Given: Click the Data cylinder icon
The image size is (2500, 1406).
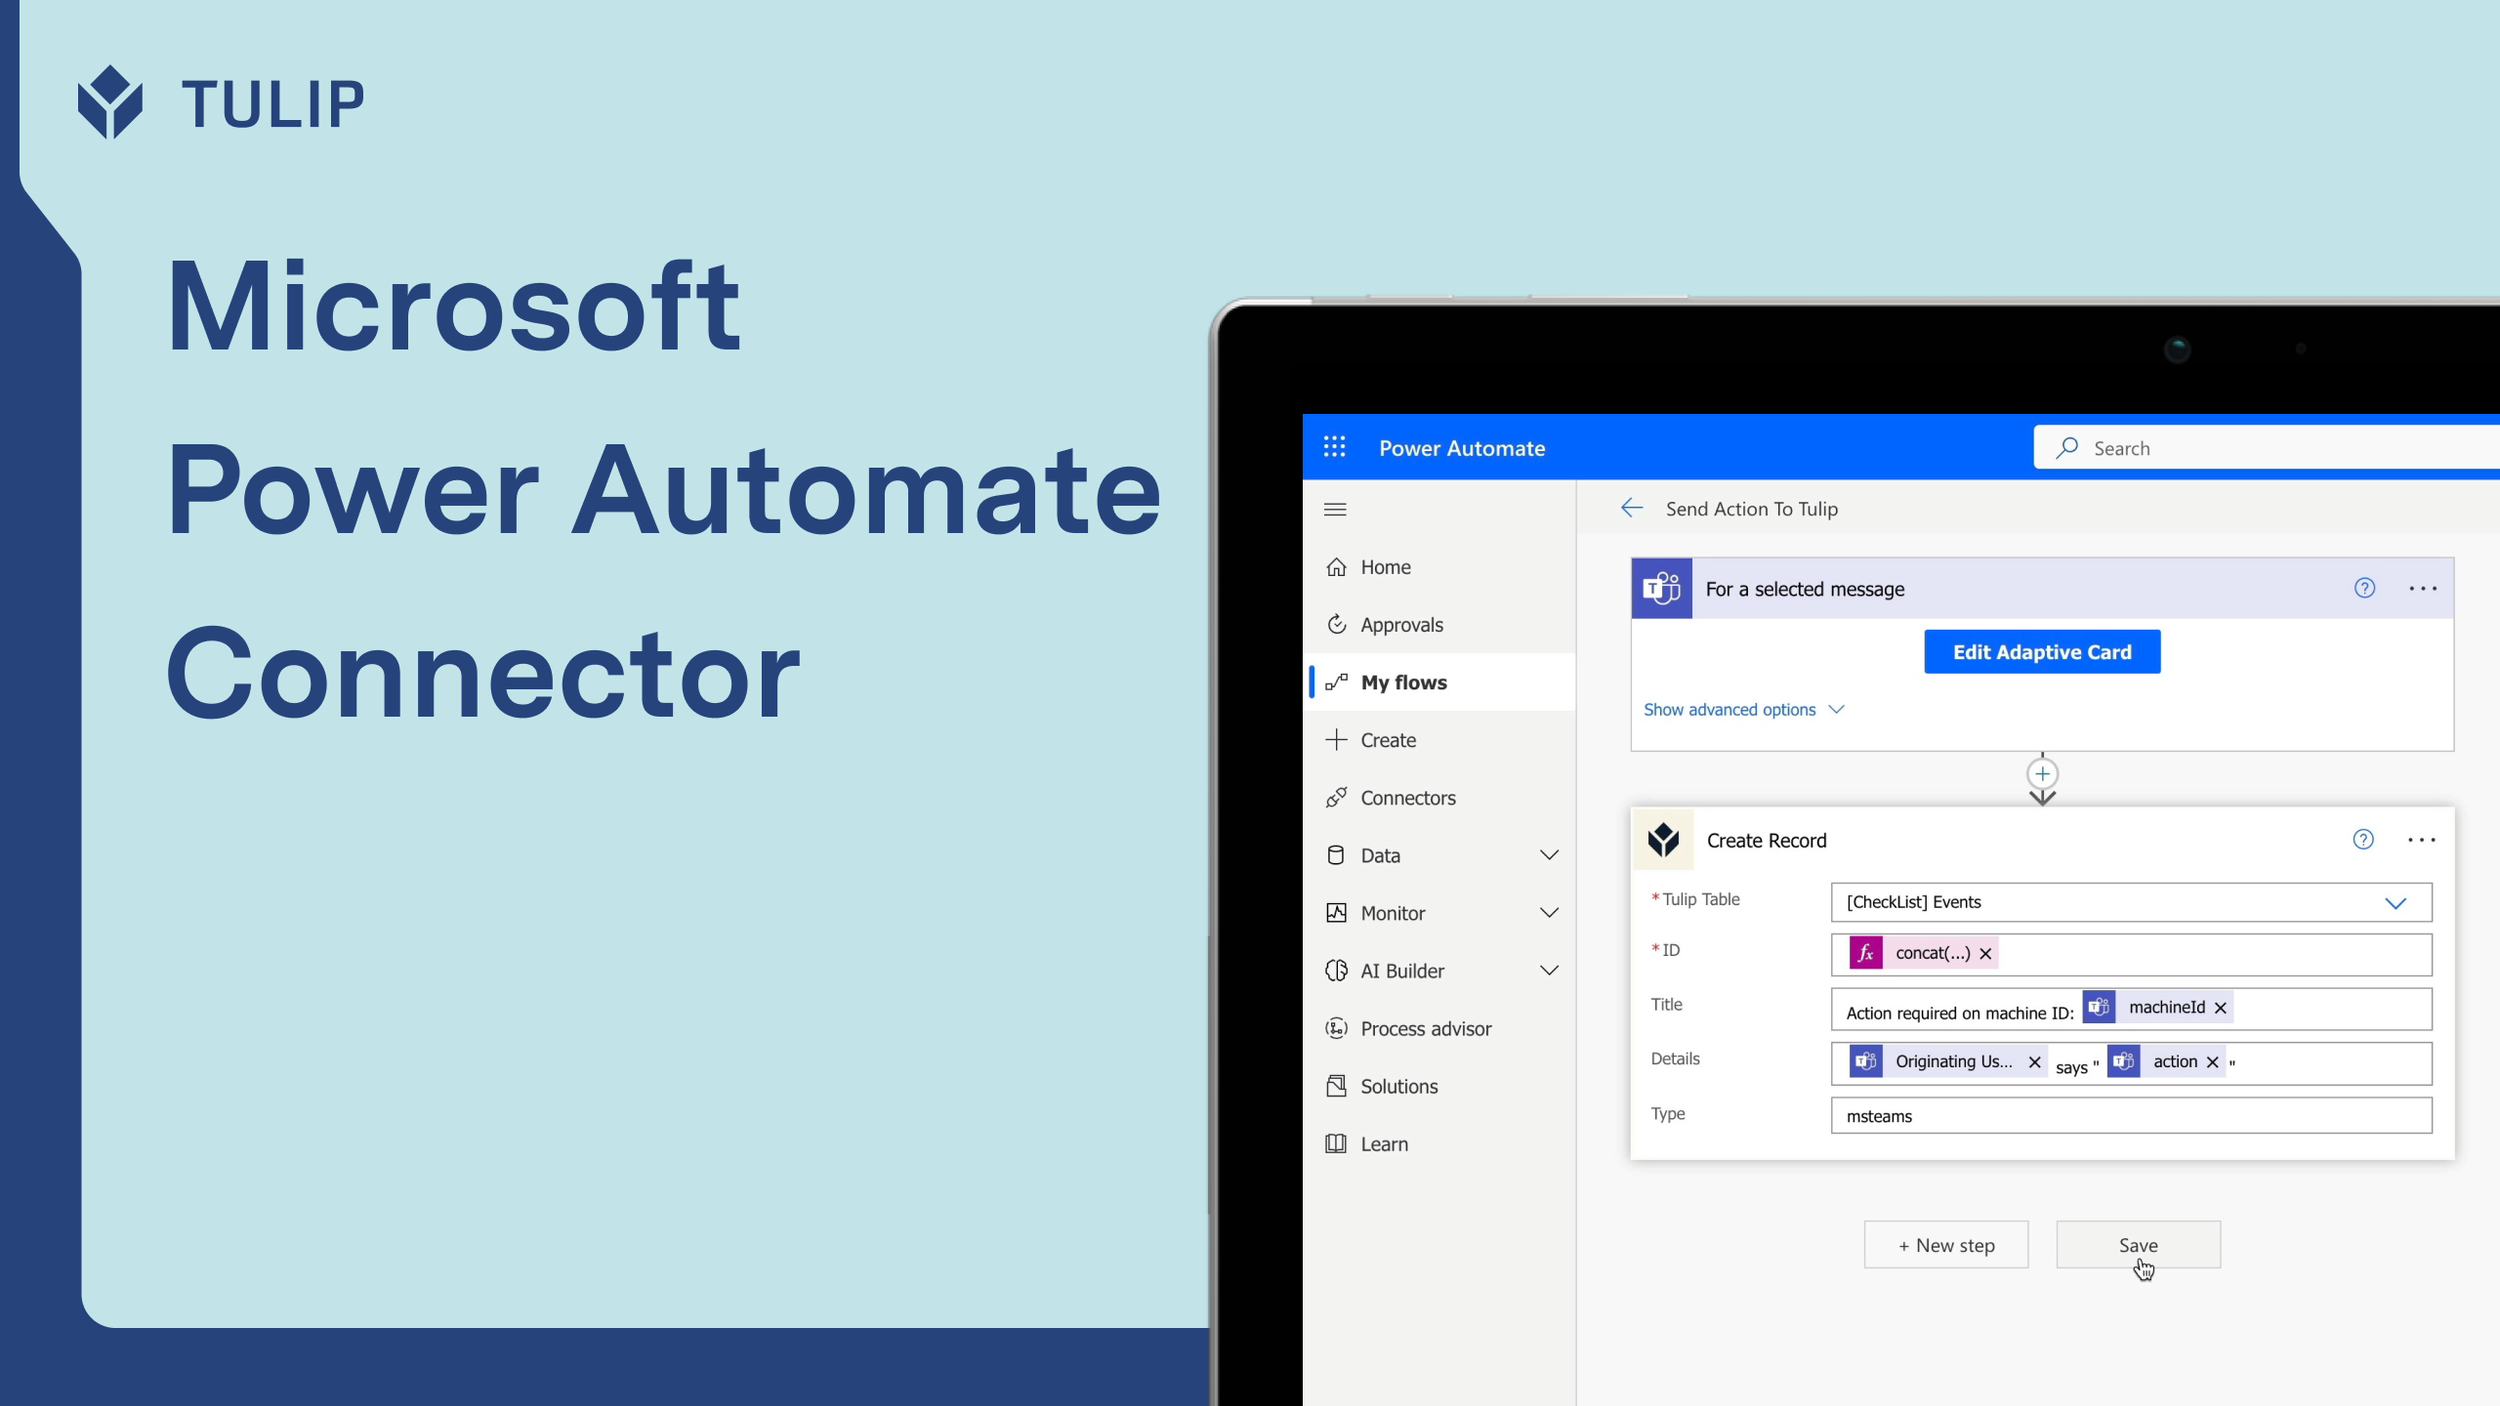Looking at the screenshot, I should [x=1336, y=855].
